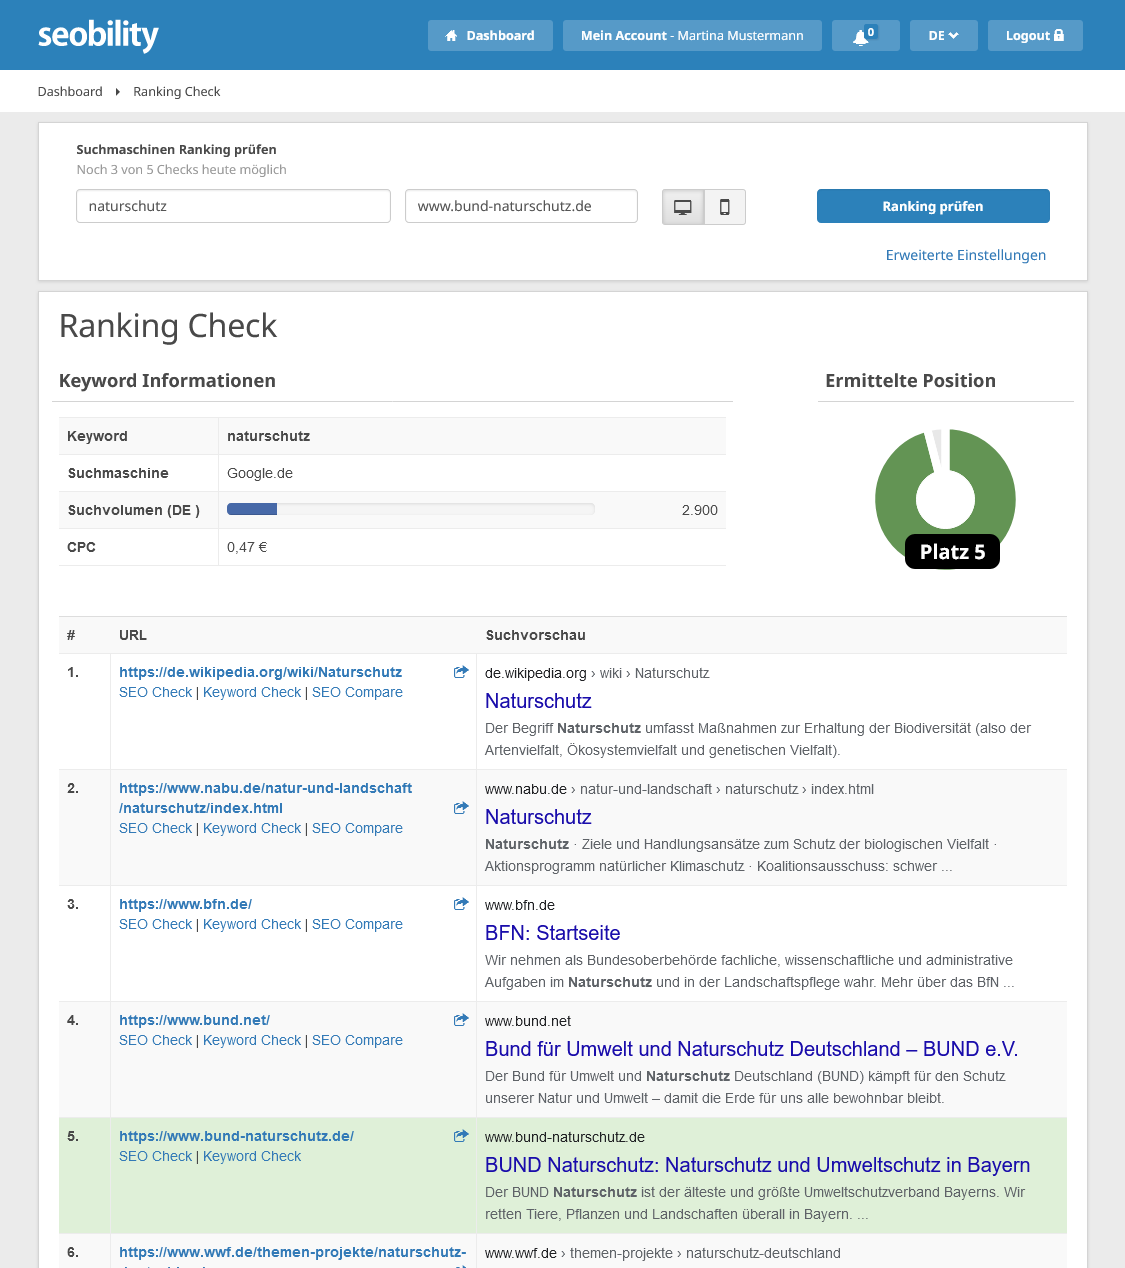Viewport: 1125px width, 1268px height.
Task: Open the https://www.bund.net/ URL link
Action: click(194, 1020)
